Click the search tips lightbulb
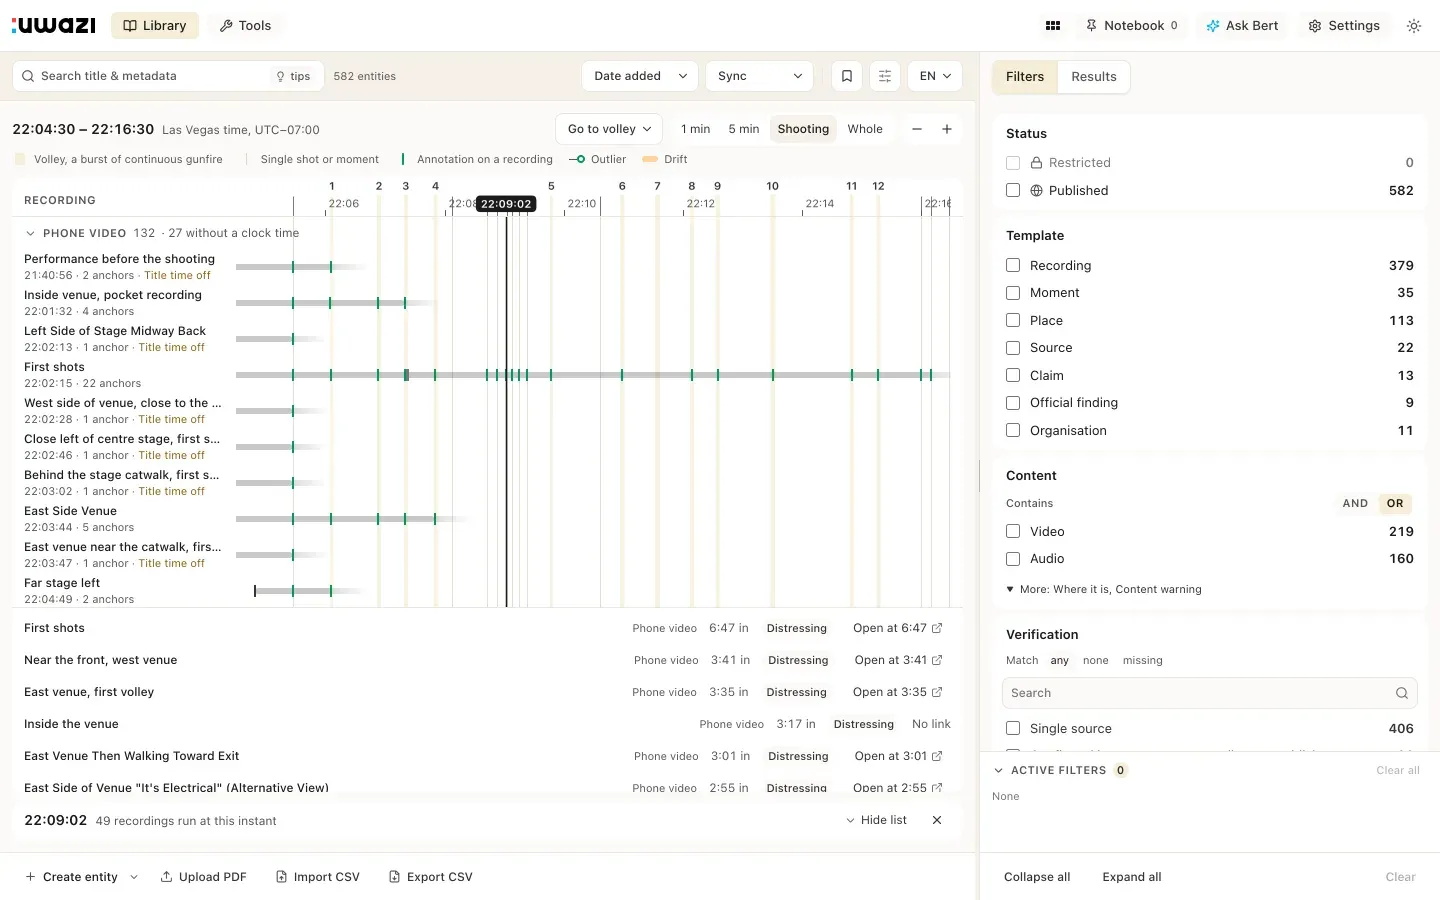The width and height of the screenshot is (1440, 900). pyautogui.click(x=293, y=76)
